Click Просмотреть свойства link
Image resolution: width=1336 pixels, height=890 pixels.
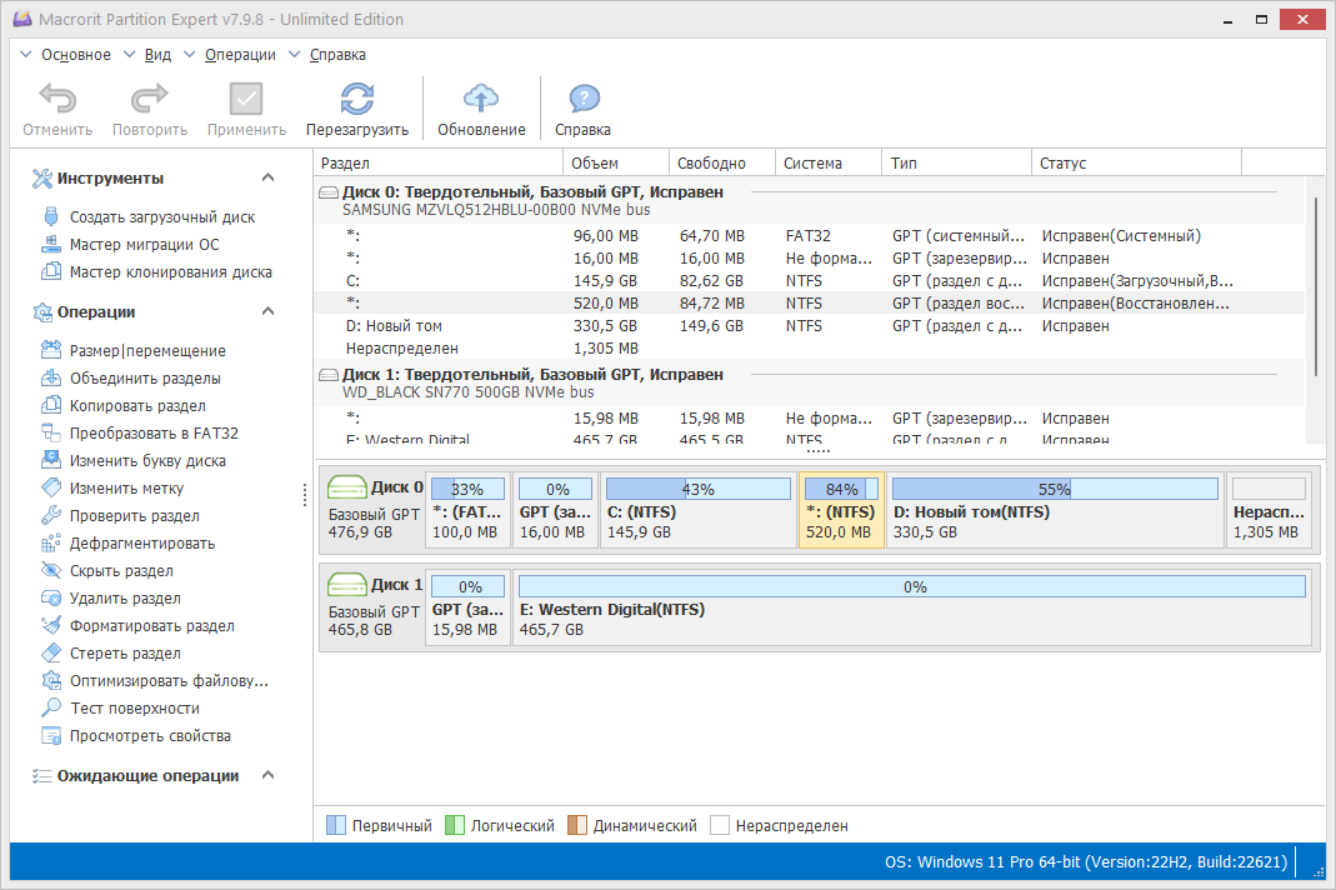[150, 736]
